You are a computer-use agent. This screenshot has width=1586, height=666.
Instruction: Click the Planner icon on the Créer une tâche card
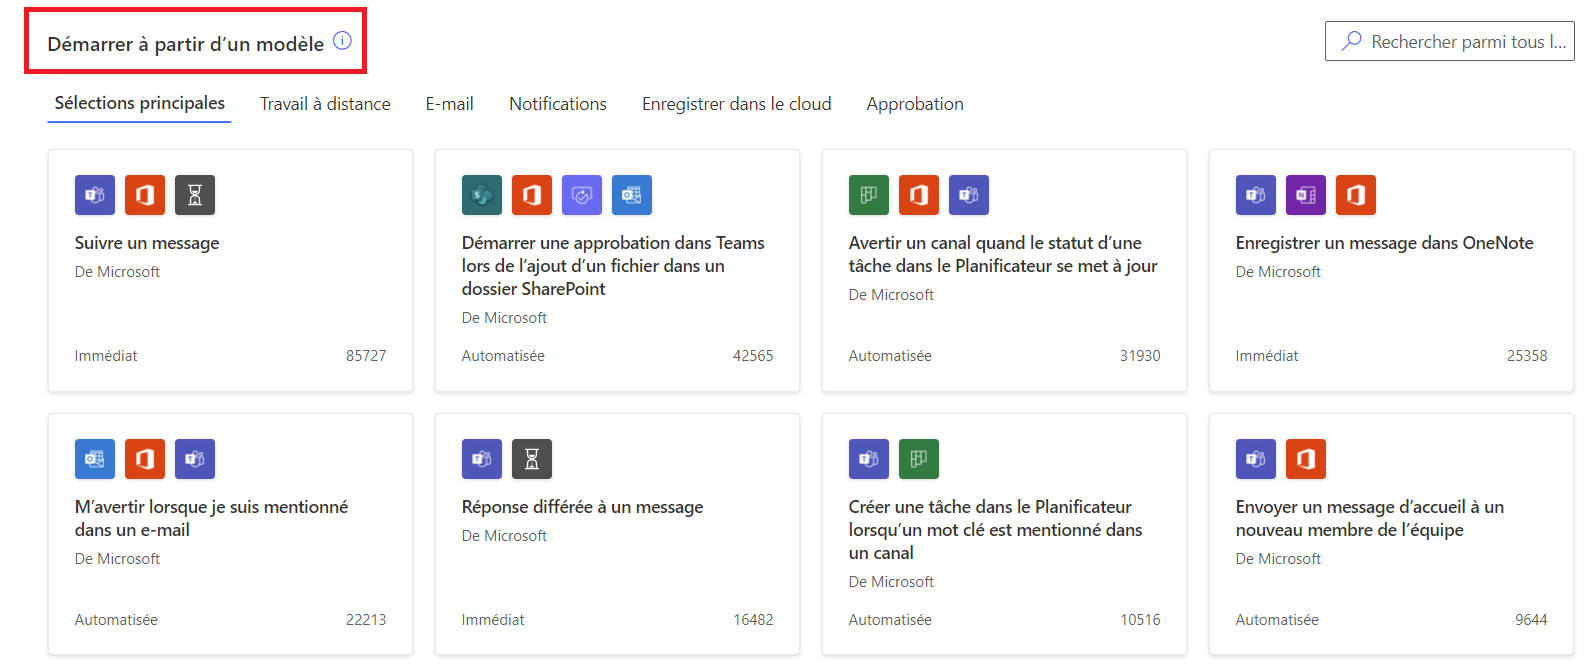coord(919,459)
